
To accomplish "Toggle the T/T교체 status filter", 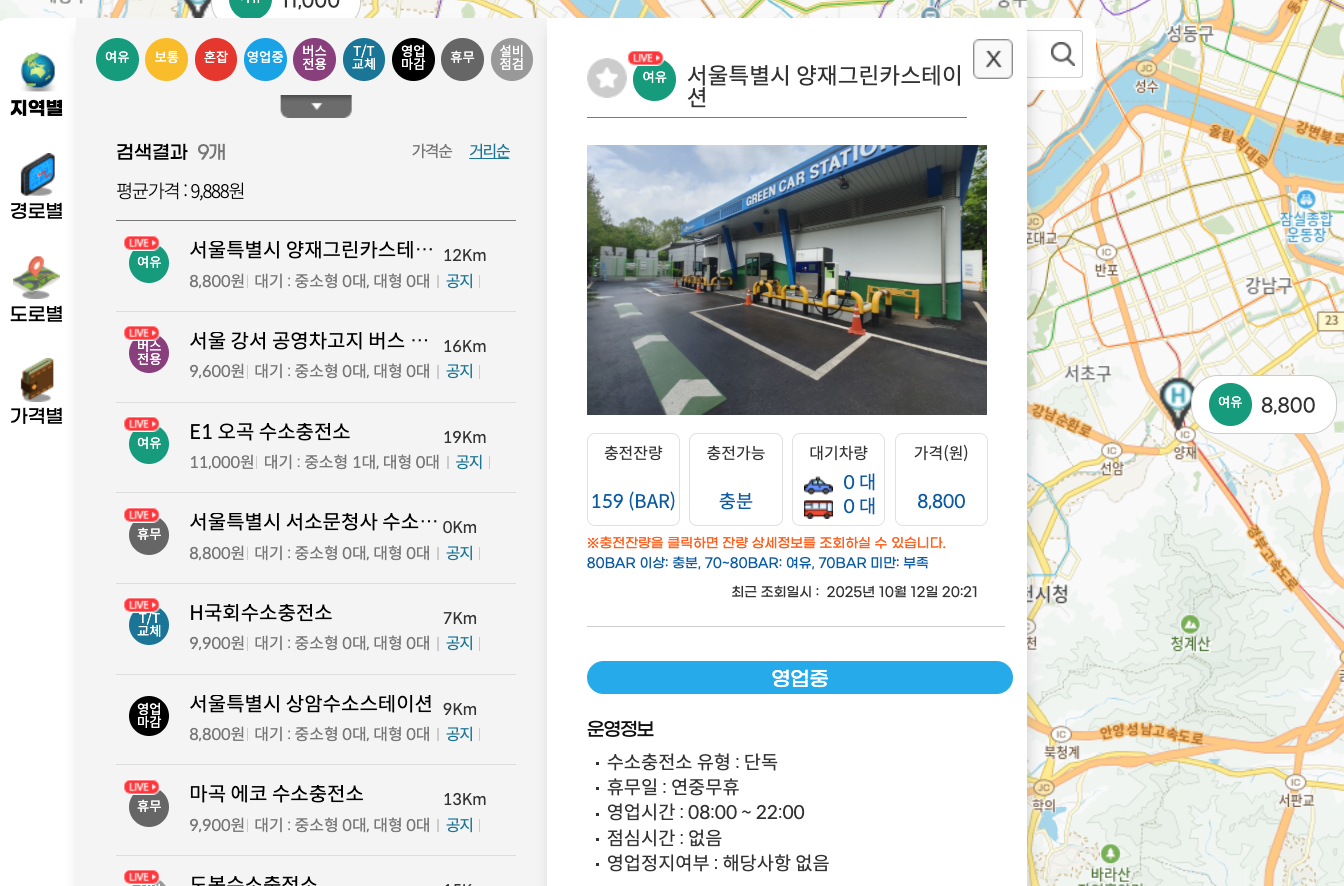I will (x=364, y=59).
